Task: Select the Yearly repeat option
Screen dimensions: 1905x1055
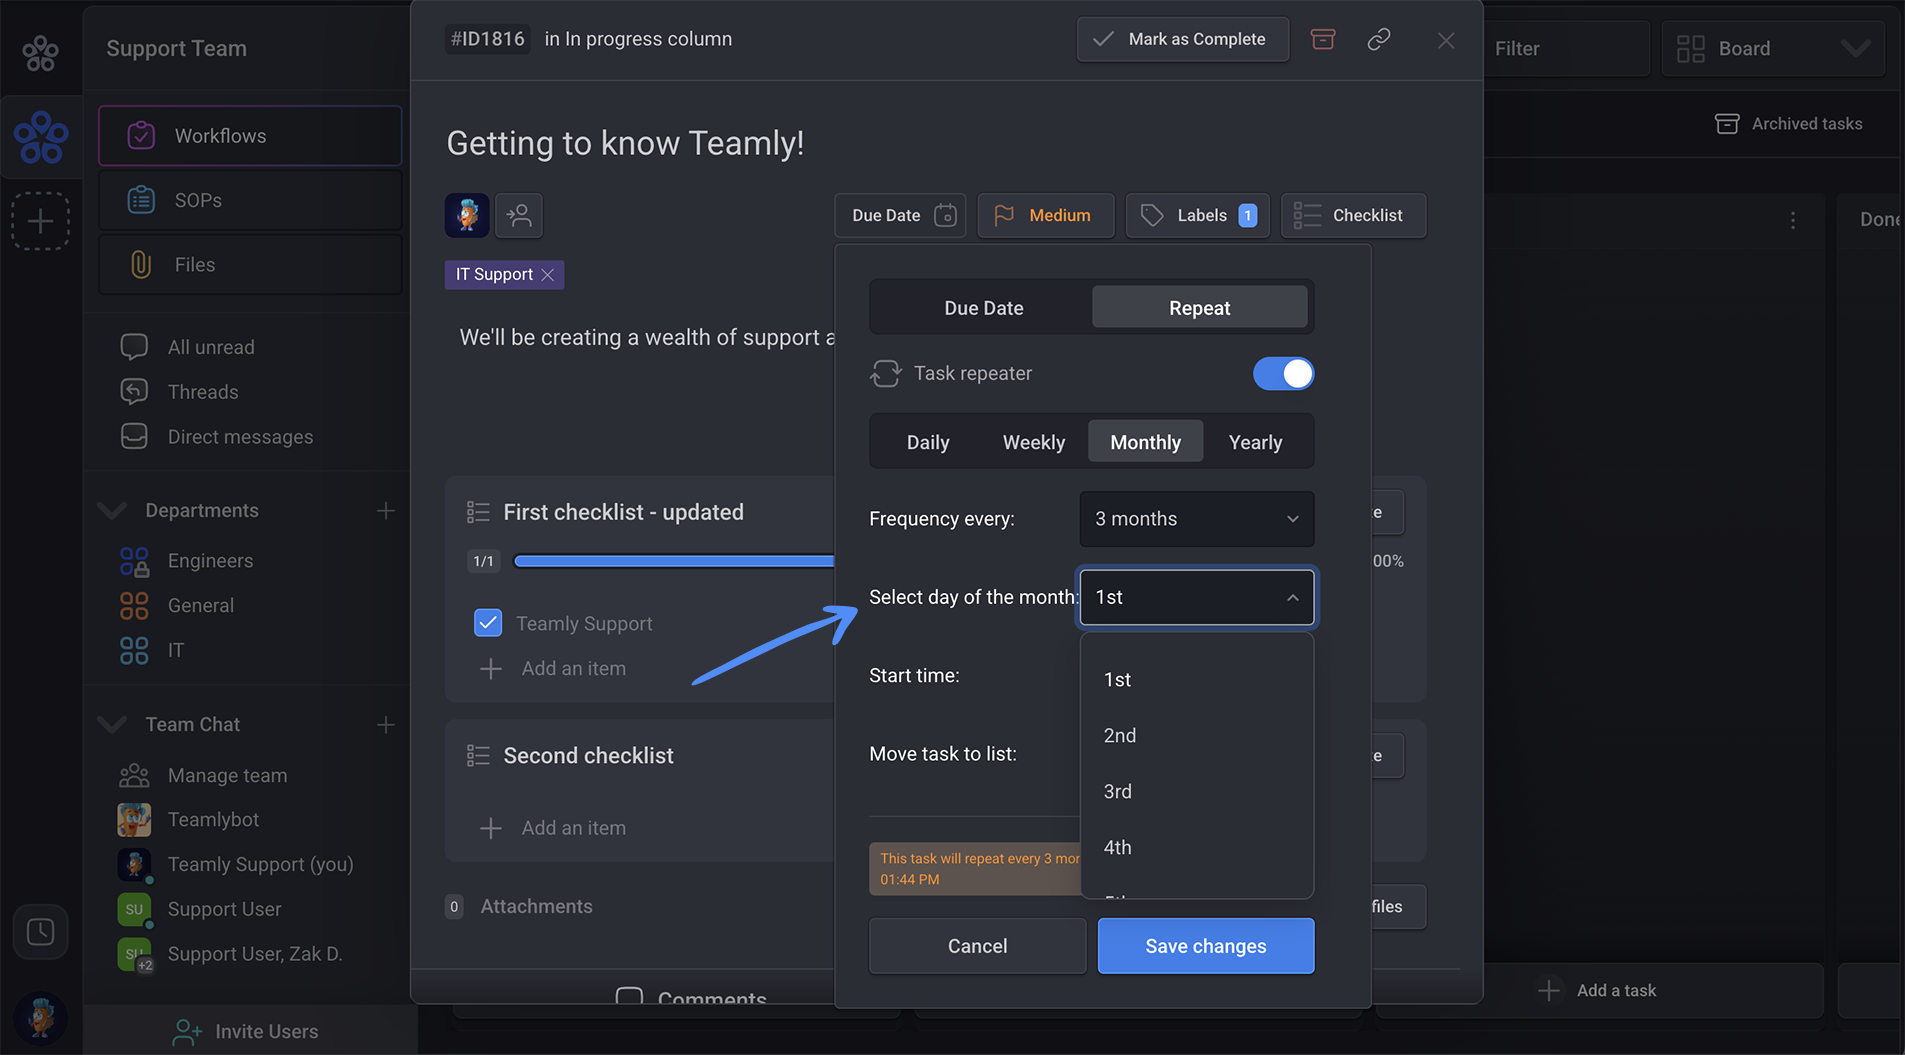Action: tap(1255, 443)
